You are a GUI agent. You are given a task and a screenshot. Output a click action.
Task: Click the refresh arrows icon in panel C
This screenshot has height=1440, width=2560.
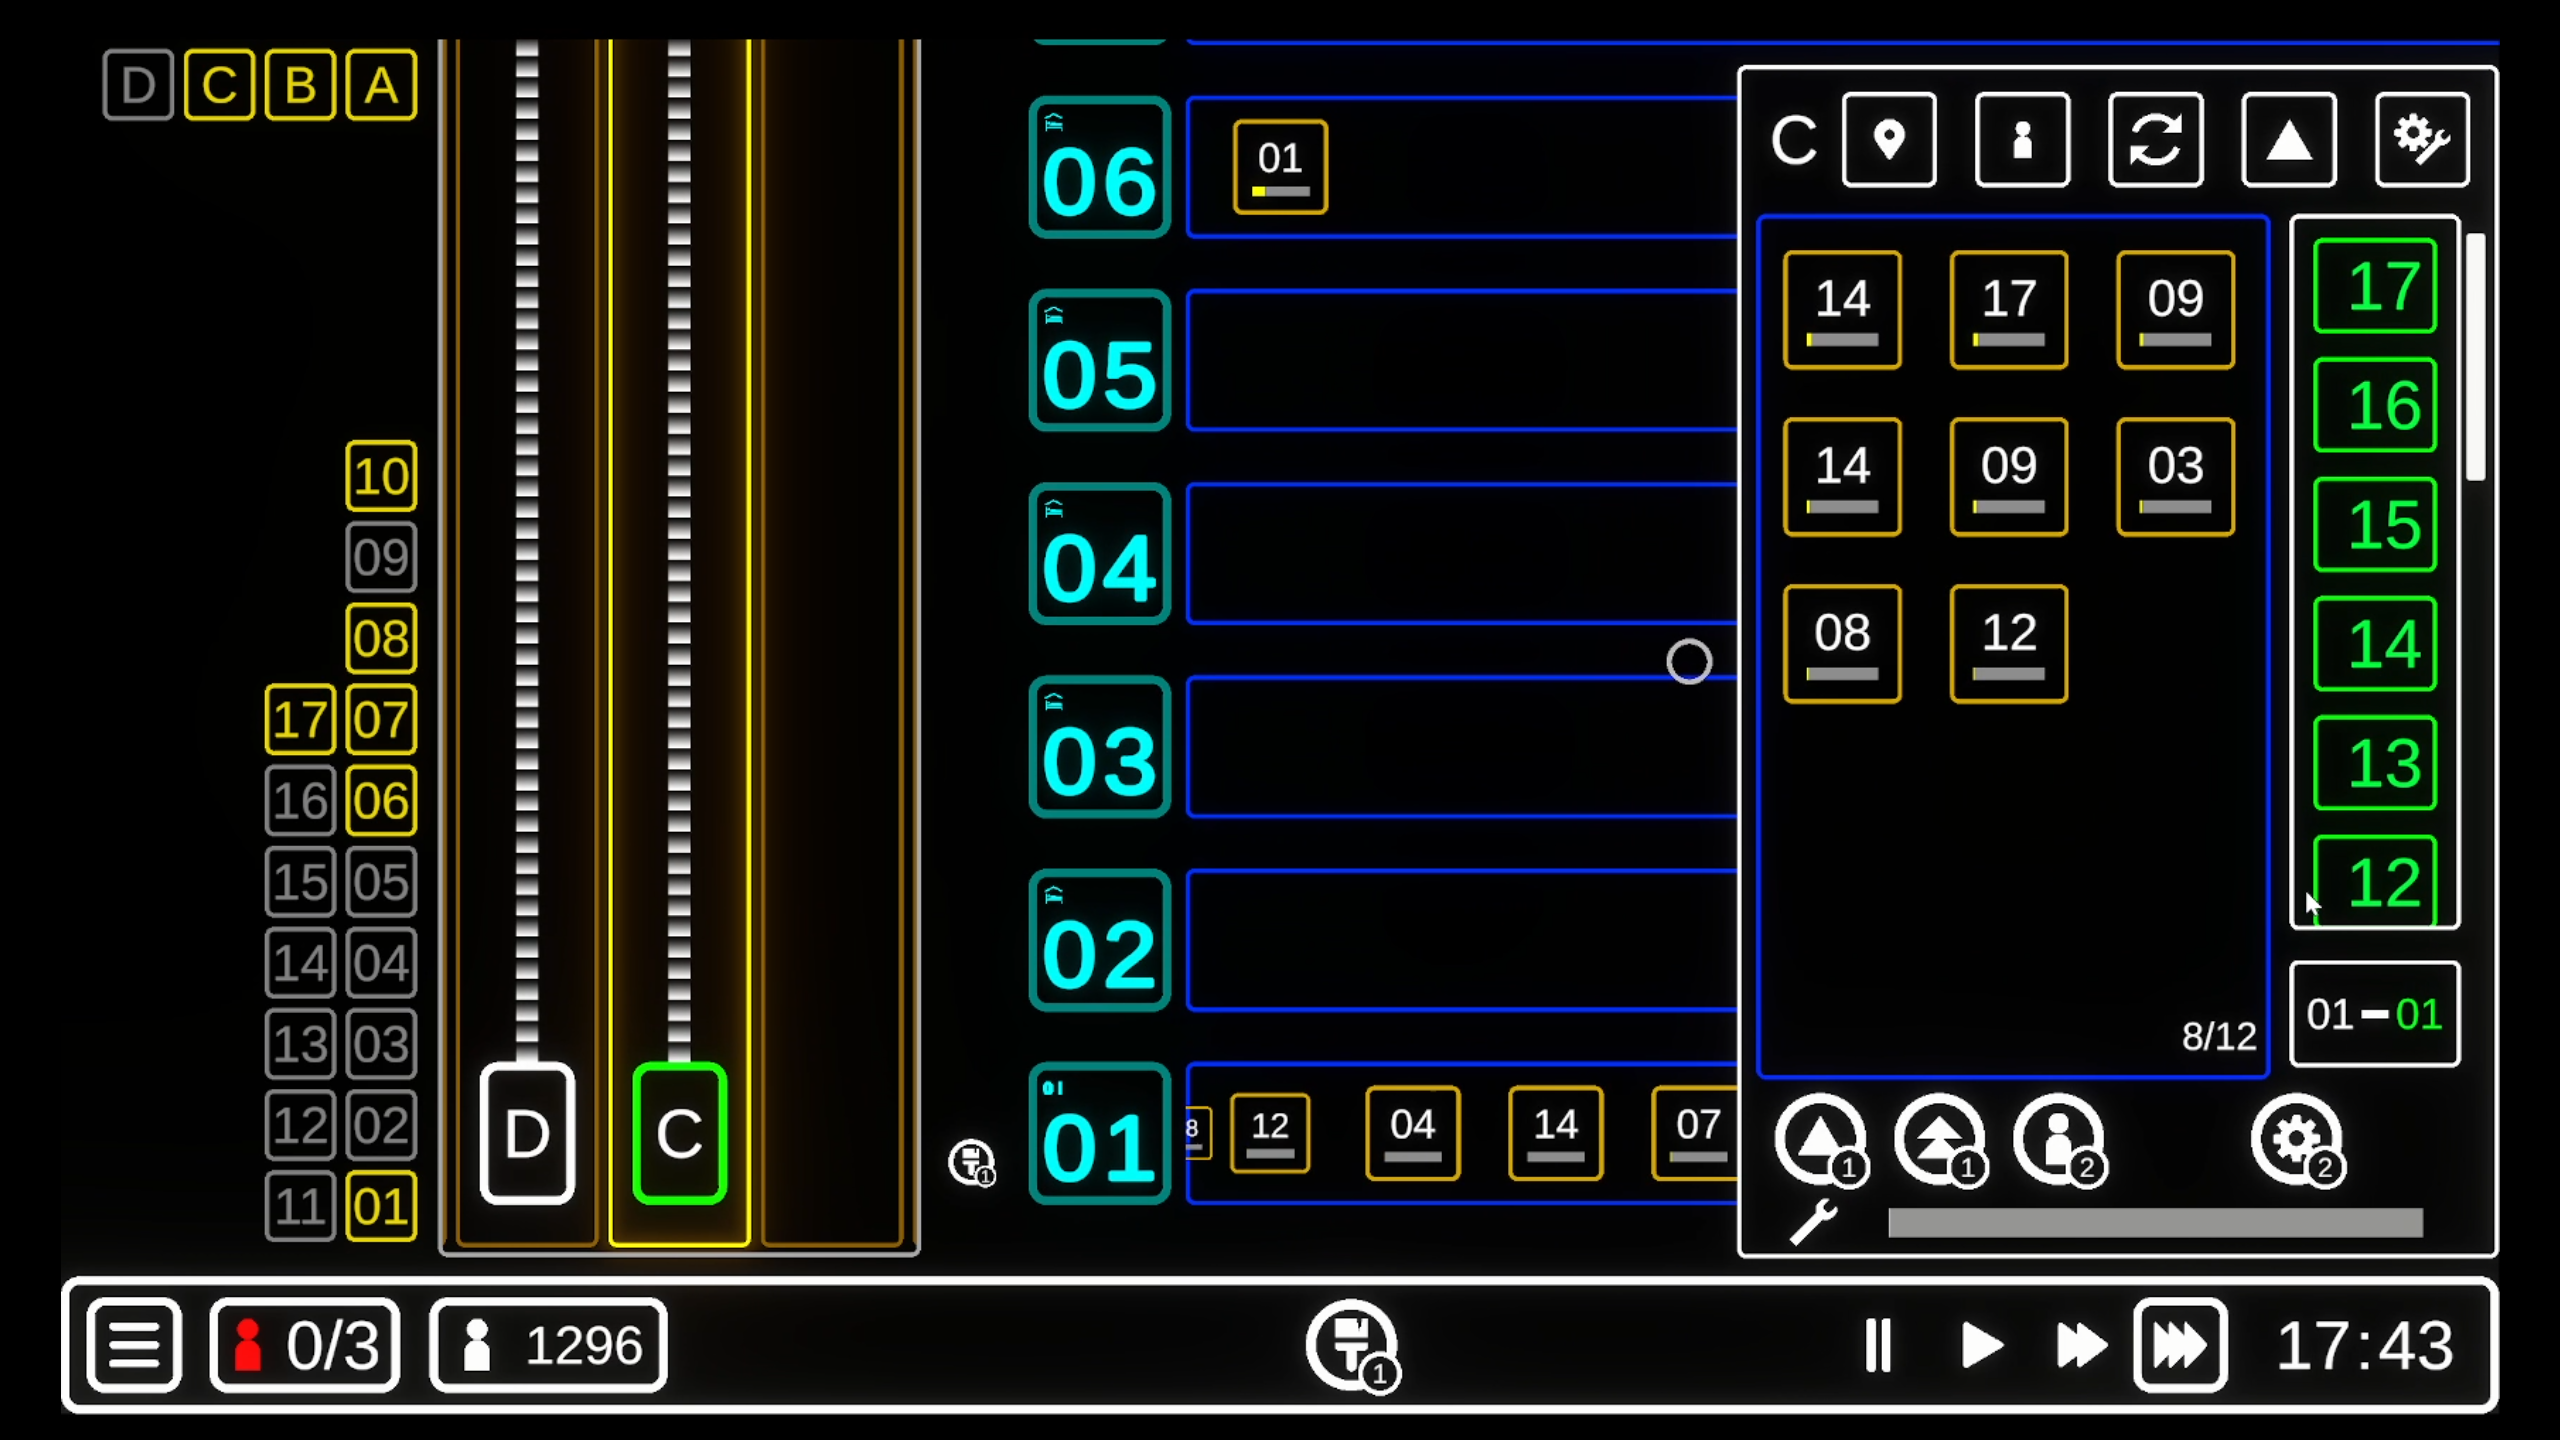(x=2155, y=140)
